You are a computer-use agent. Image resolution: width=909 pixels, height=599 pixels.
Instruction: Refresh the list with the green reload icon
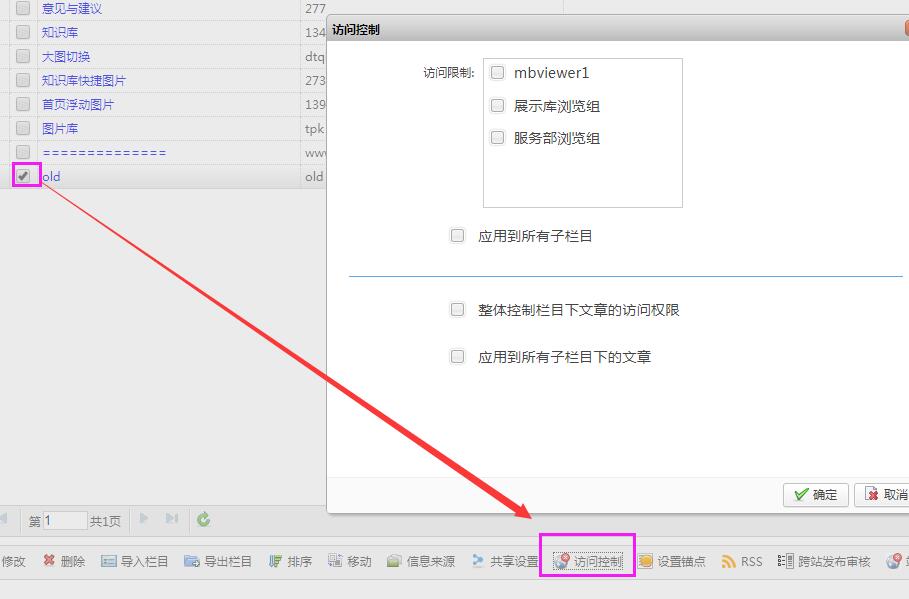tap(204, 519)
